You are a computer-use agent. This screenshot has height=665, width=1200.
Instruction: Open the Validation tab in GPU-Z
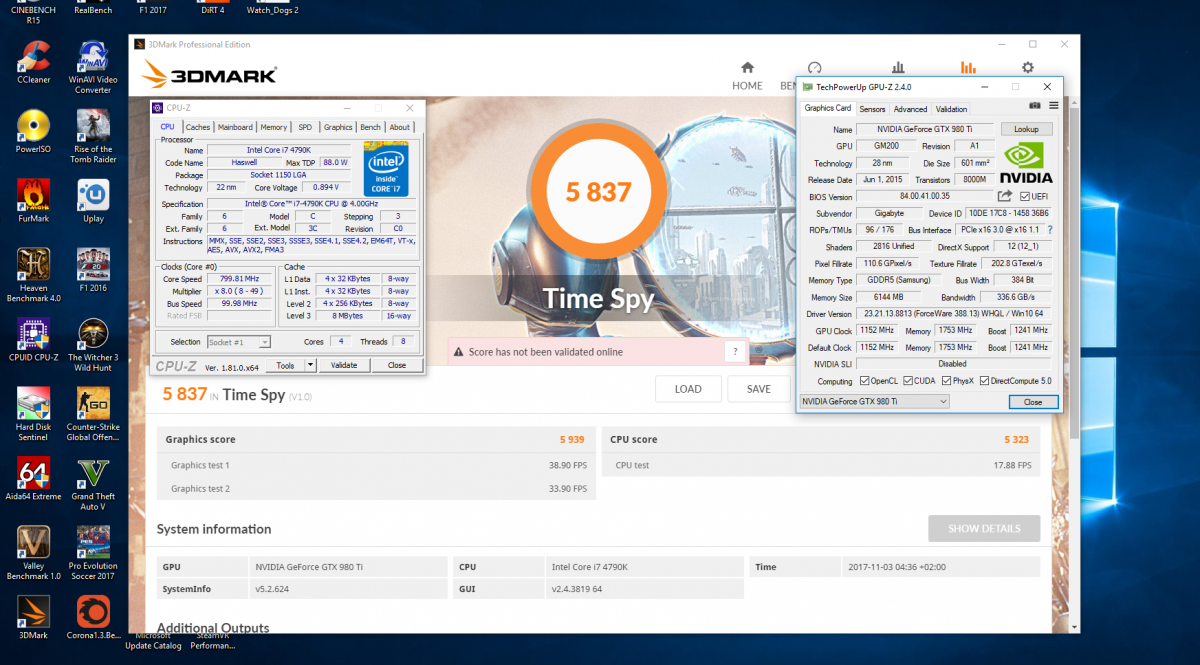coord(951,109)
